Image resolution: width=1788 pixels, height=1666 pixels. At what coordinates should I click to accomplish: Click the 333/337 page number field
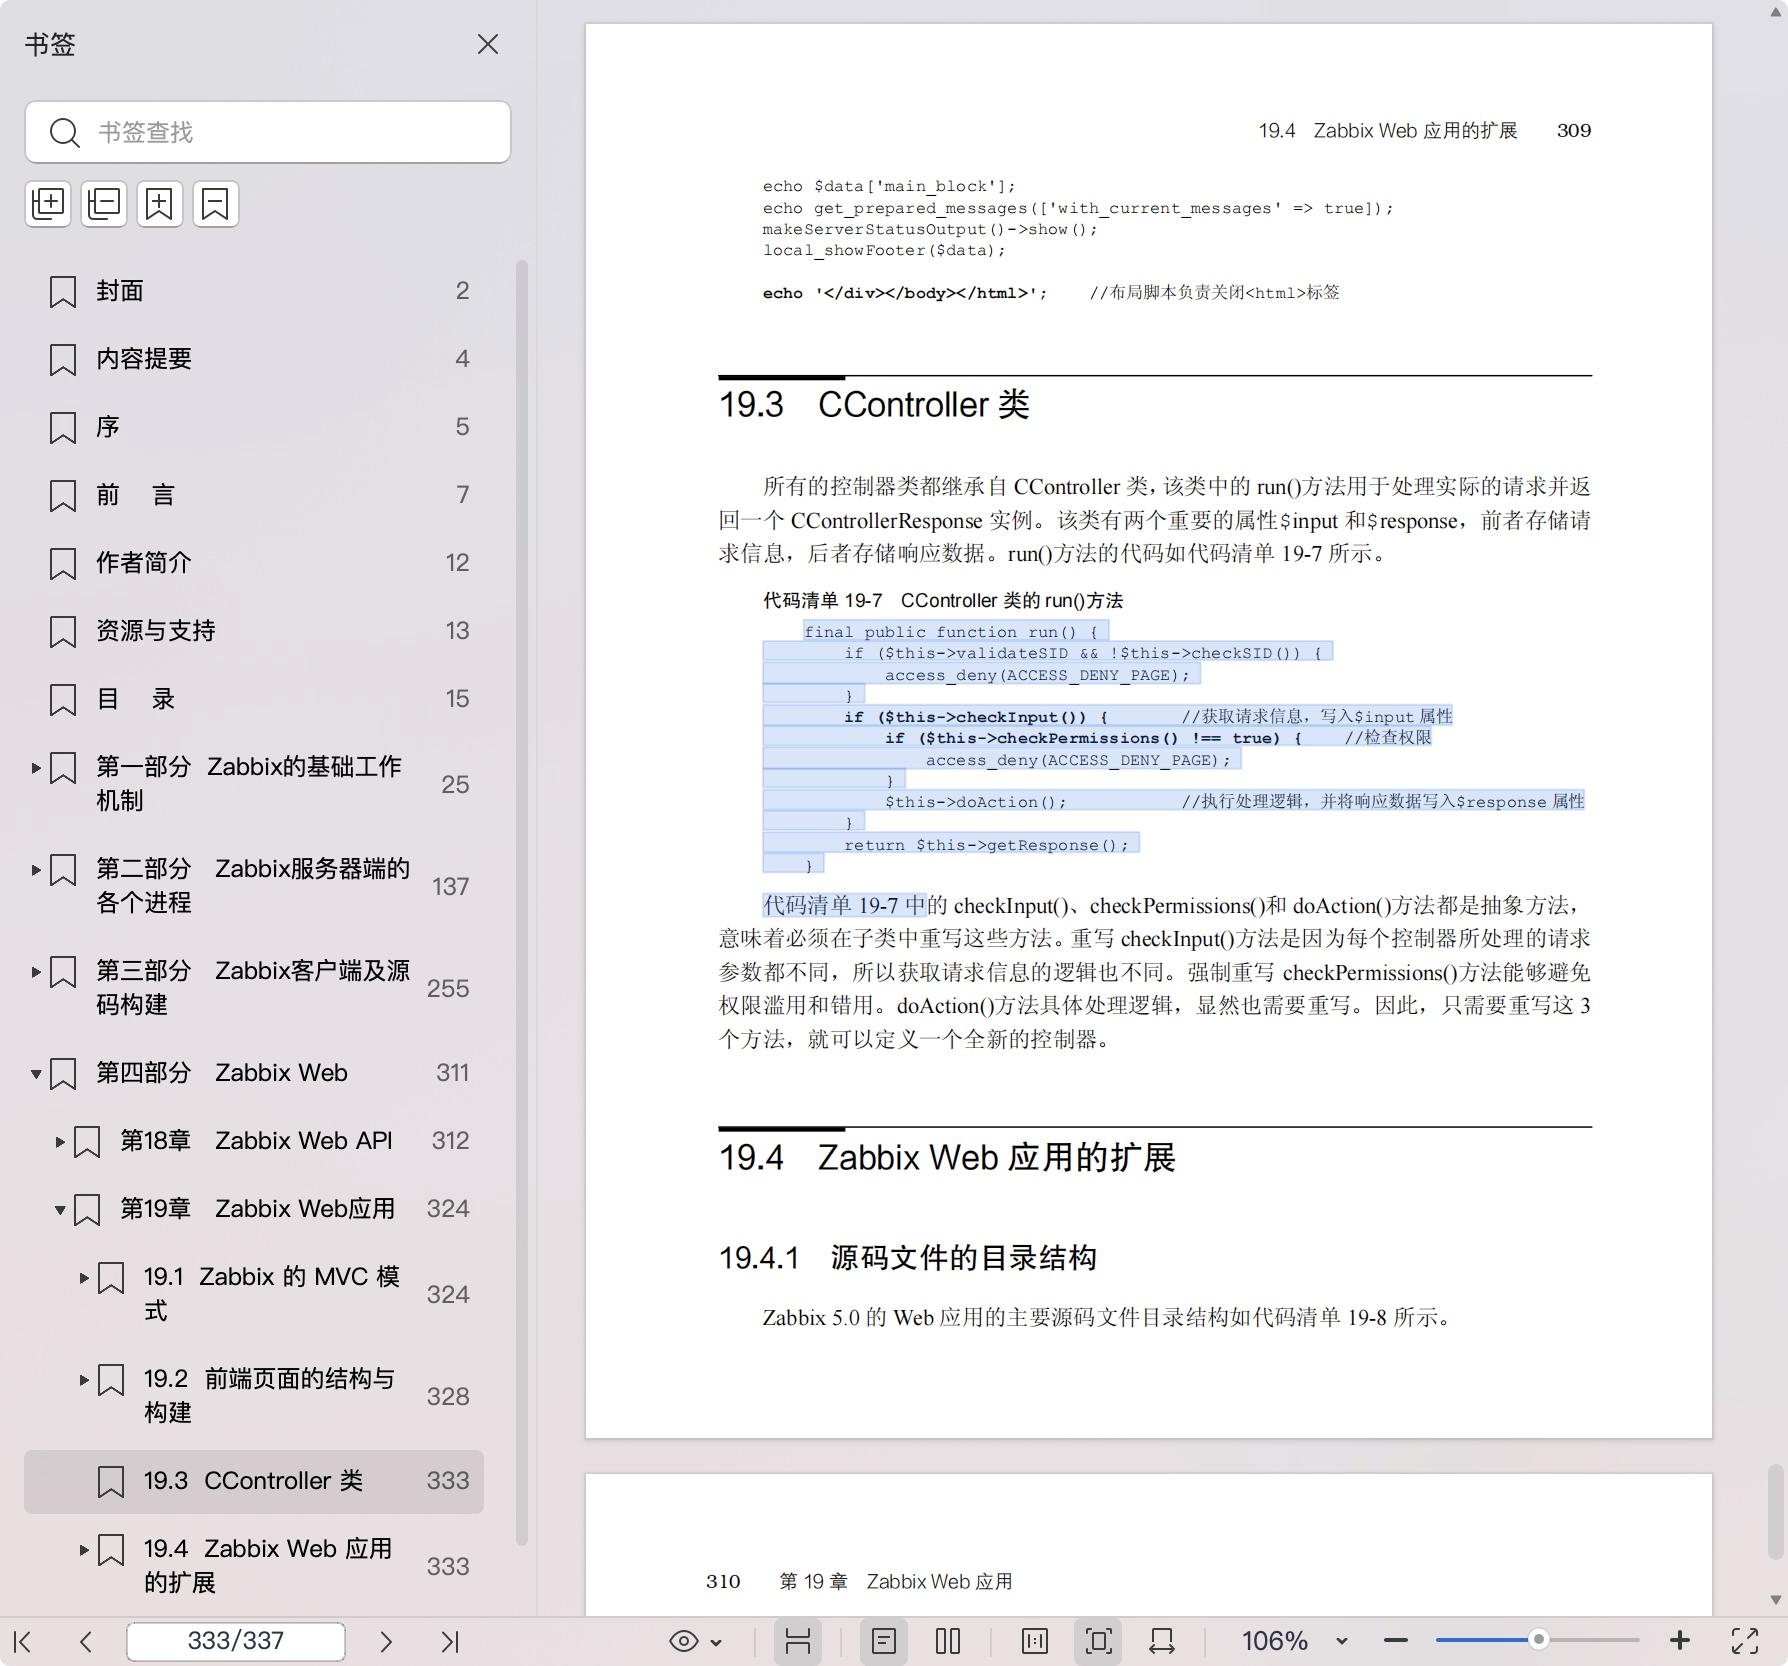236,1641
